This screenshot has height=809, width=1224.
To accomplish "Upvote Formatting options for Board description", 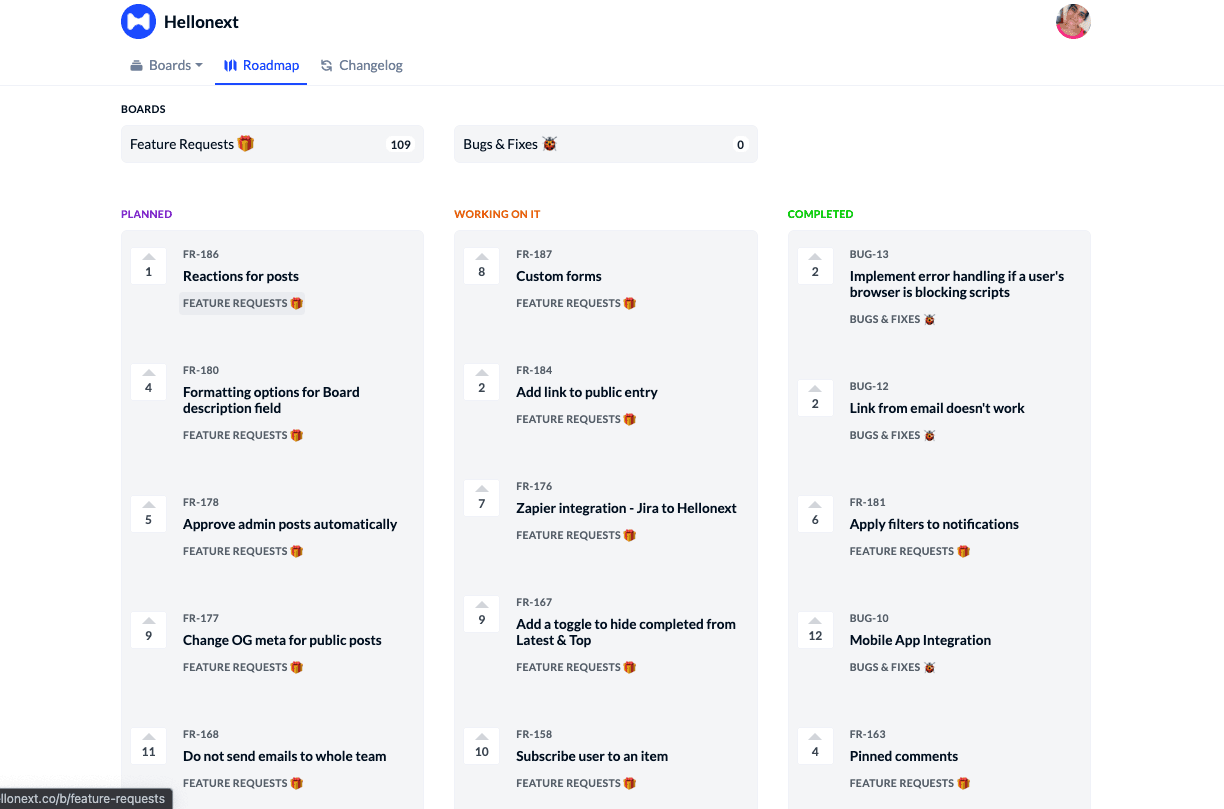I will 149,382.
